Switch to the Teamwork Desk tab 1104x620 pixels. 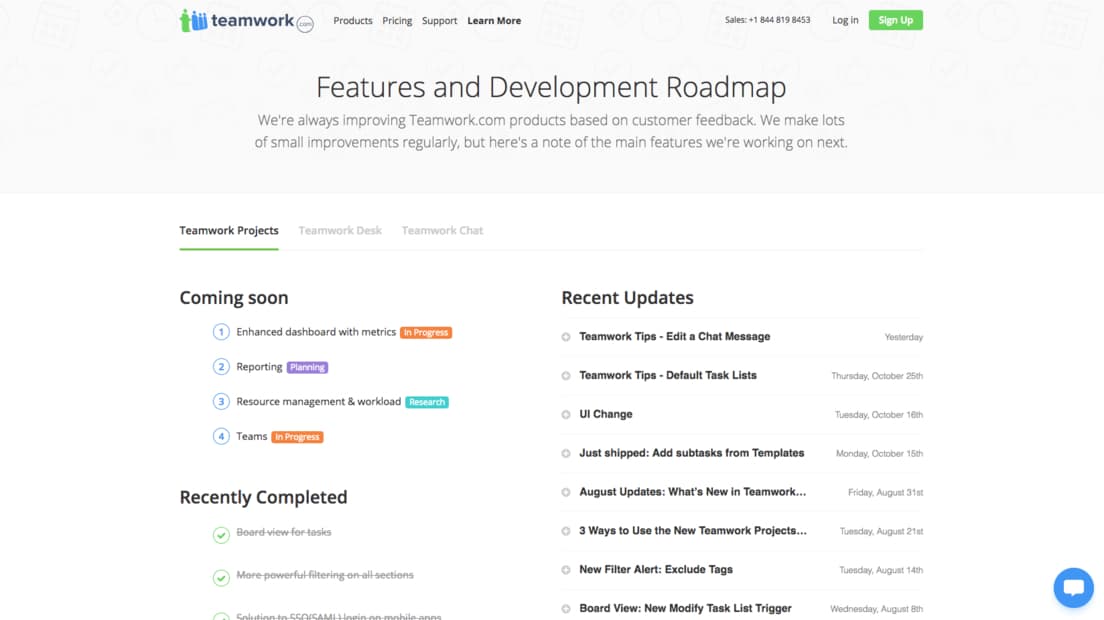(x=340, y=230)
